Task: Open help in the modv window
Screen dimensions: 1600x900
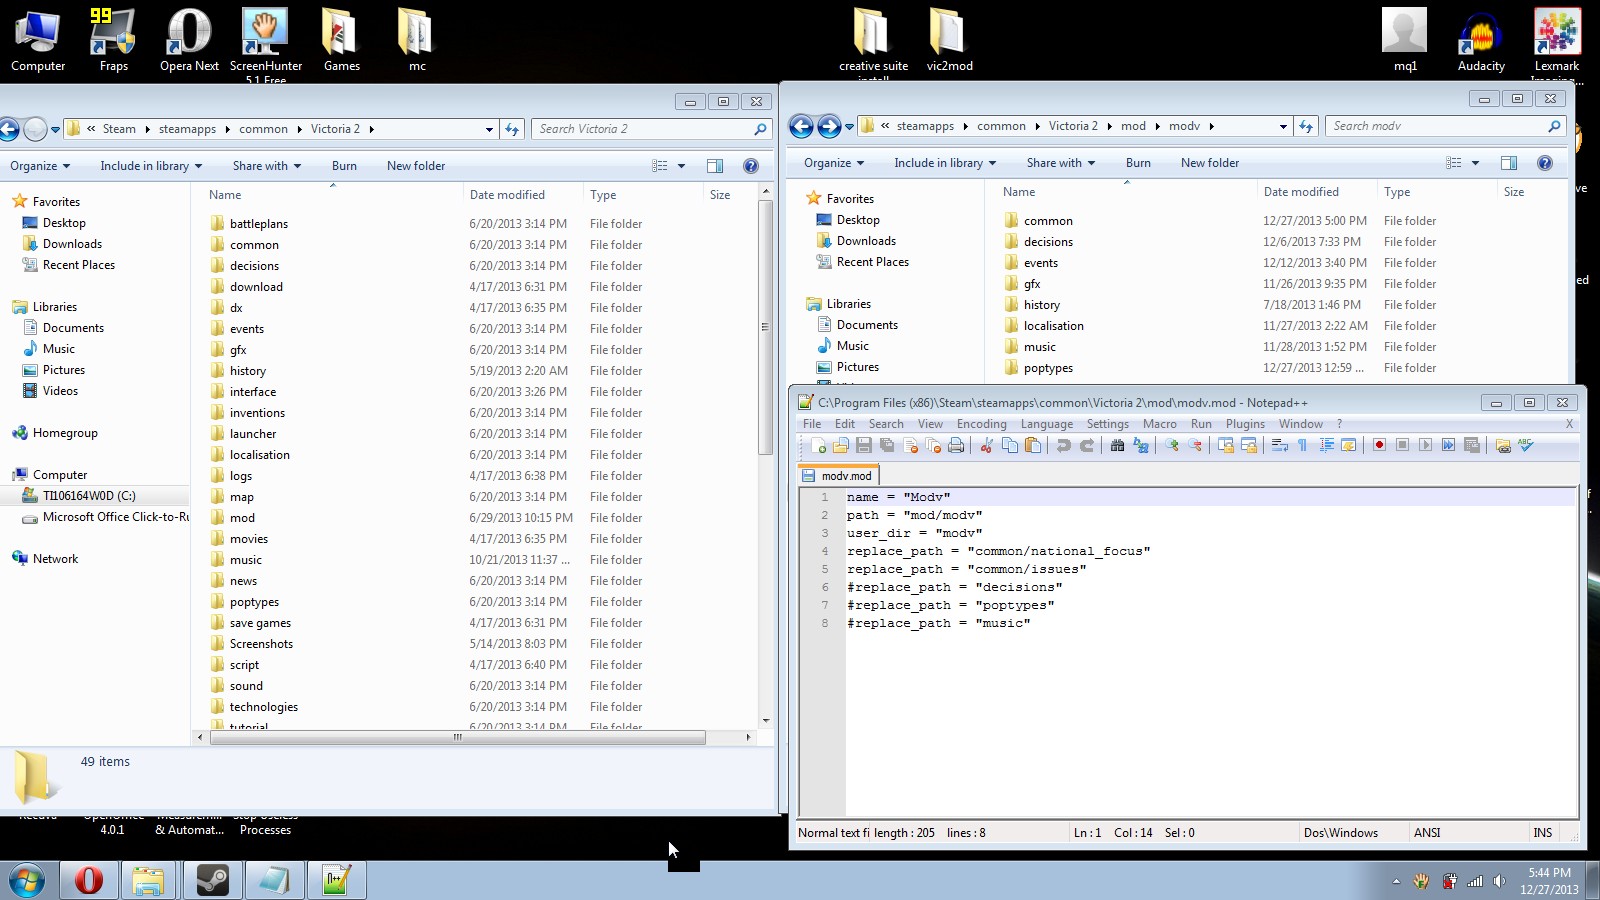Action: [x=1545, y=163]
